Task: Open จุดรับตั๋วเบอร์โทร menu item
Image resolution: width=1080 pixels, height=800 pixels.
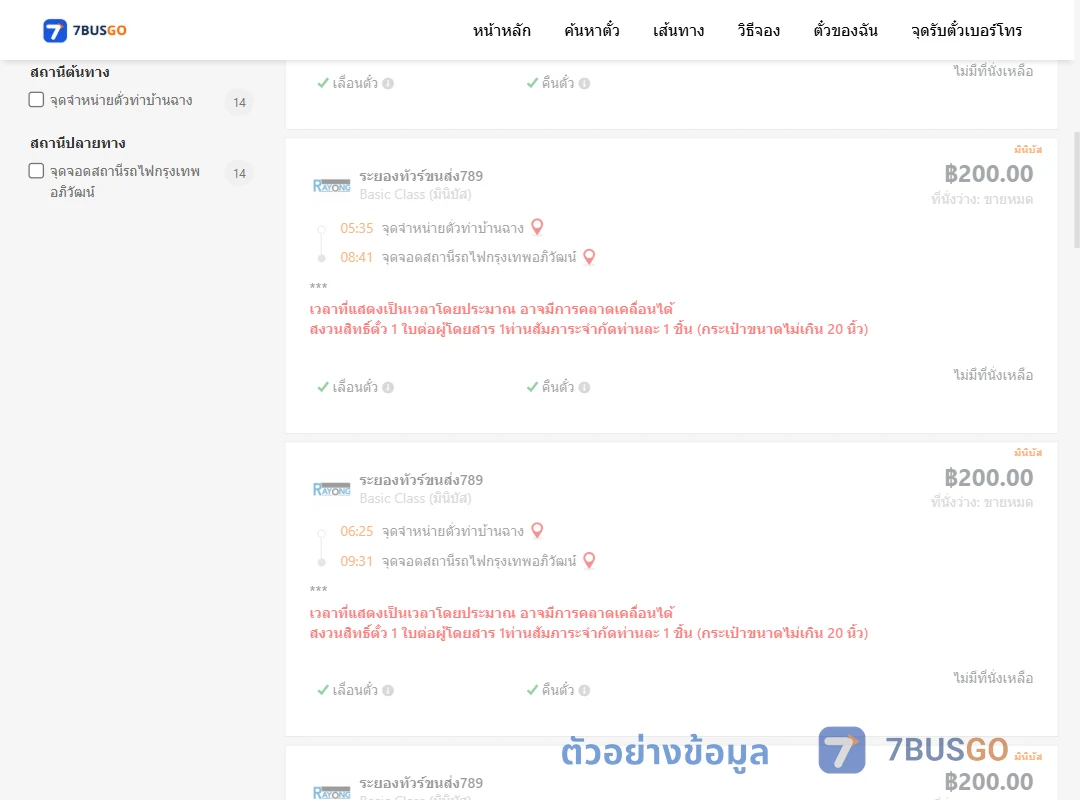Action: [966, 30]
